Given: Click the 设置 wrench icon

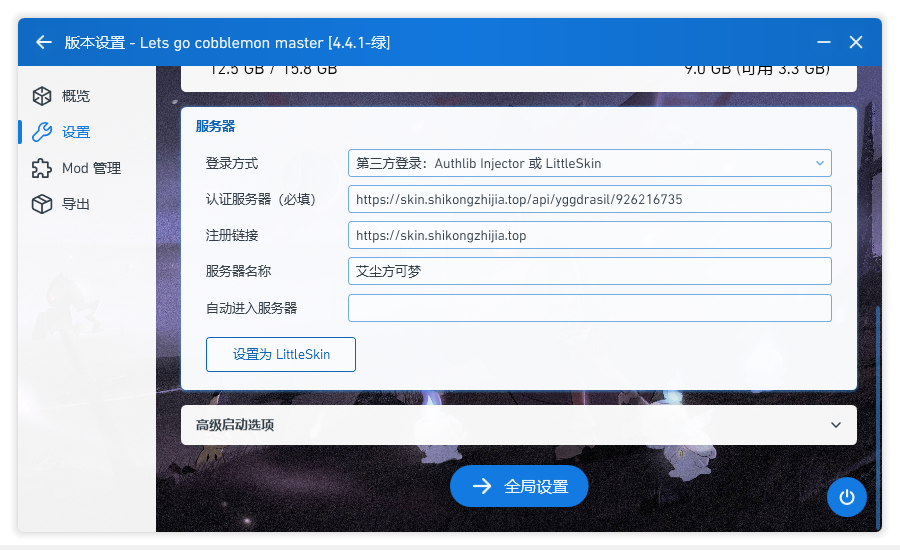Looking at the screenshot, I should [x=42, y=132].
